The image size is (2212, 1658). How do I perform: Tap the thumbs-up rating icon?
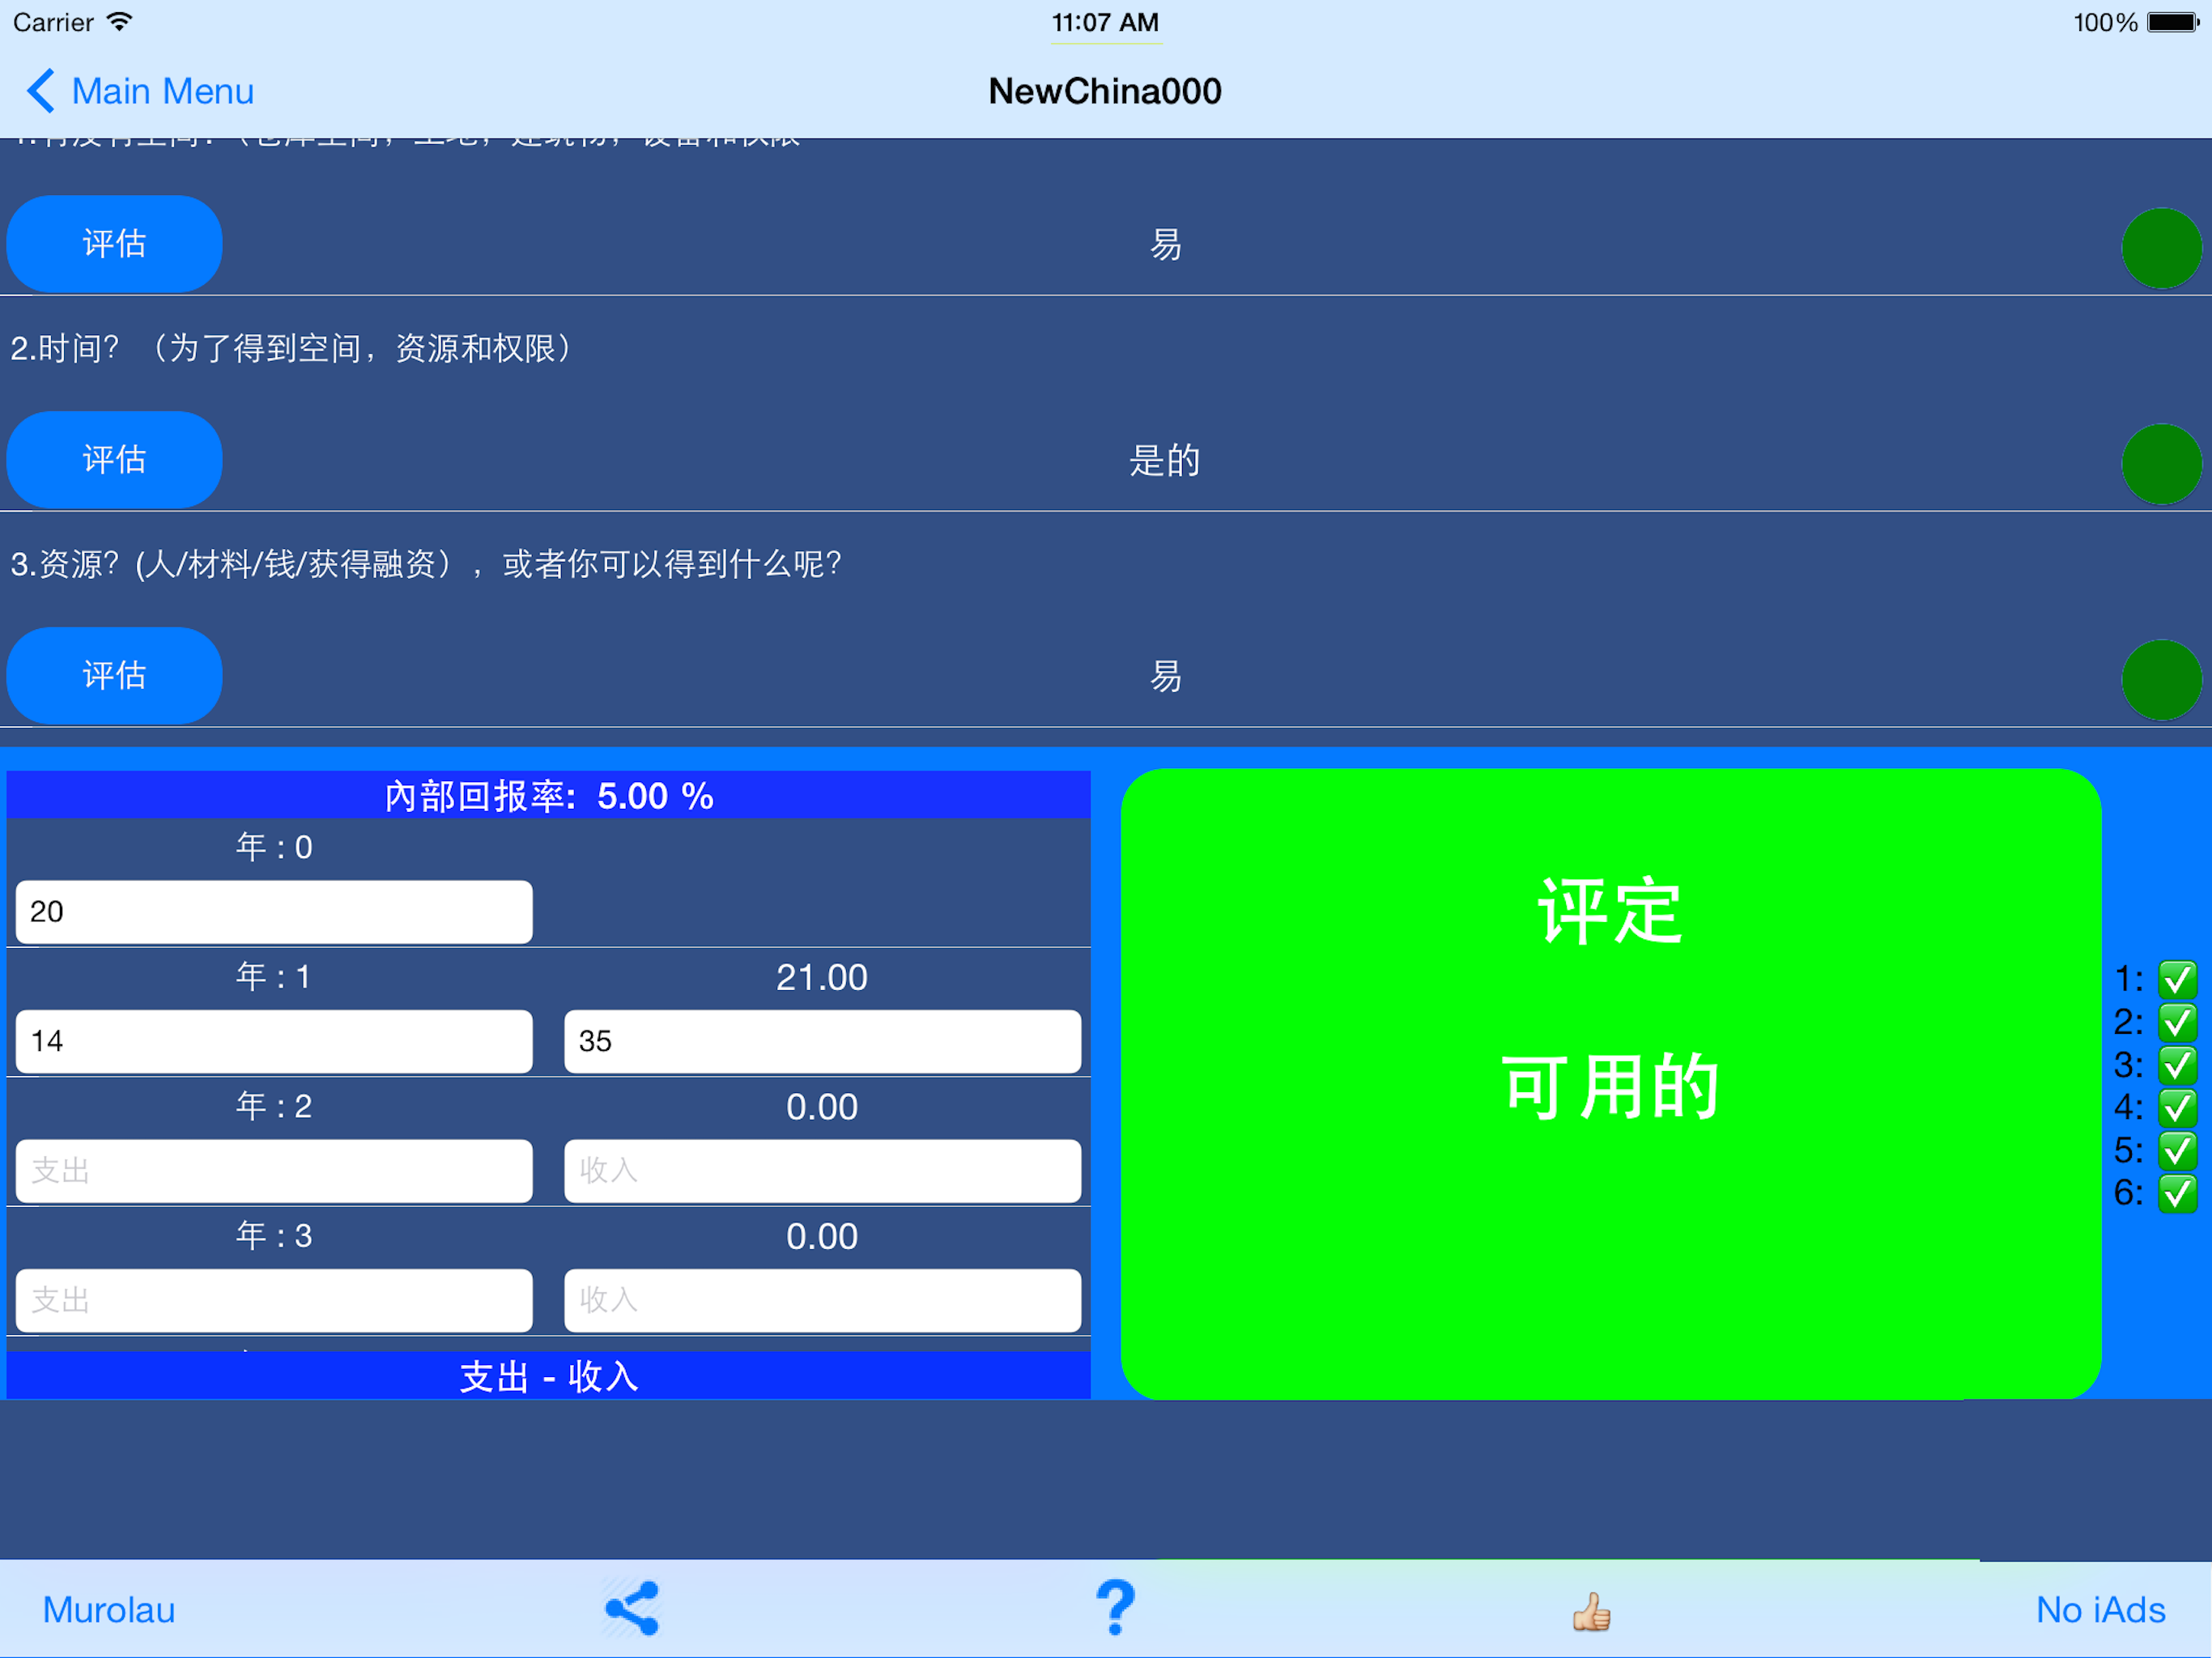[1591, 1611]
